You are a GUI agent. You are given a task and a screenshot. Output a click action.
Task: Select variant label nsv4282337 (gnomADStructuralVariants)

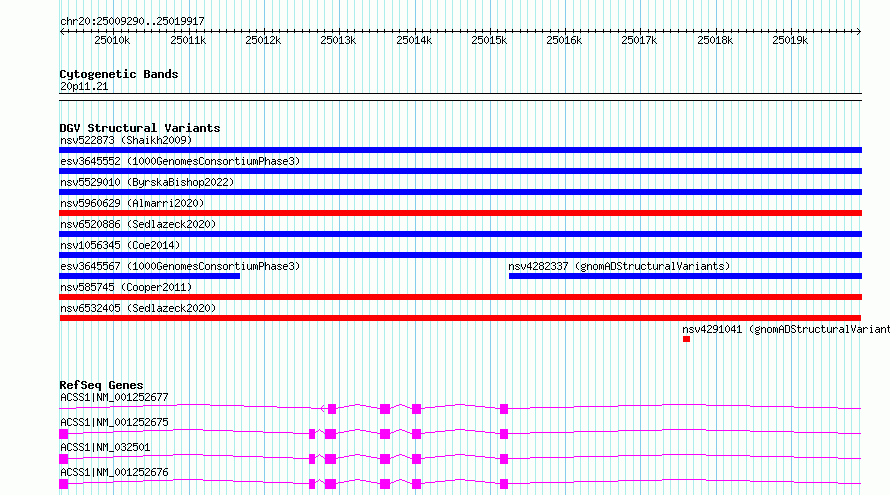619,266
